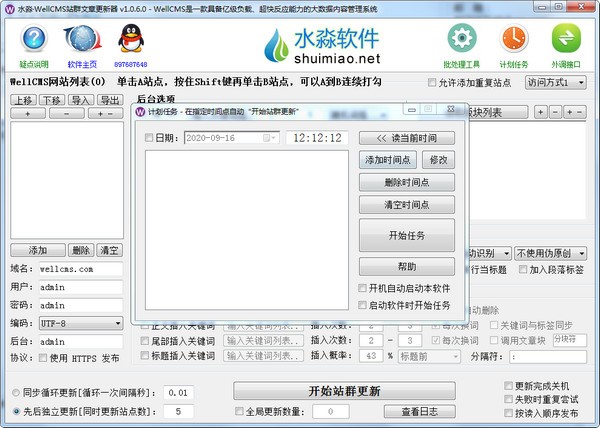Enable the 日期 checkbox in task dialog
600x428 pixels.
(x=151, y=138)
